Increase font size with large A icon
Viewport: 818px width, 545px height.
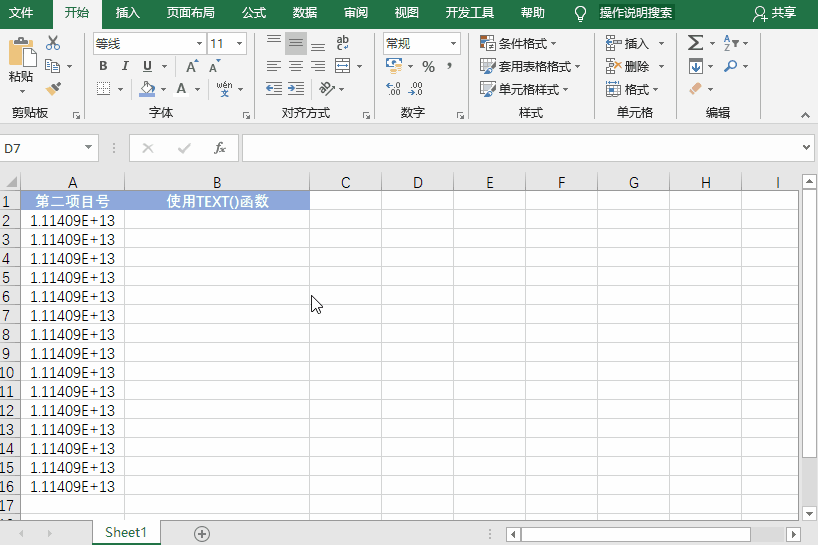[x=192, y=66]
